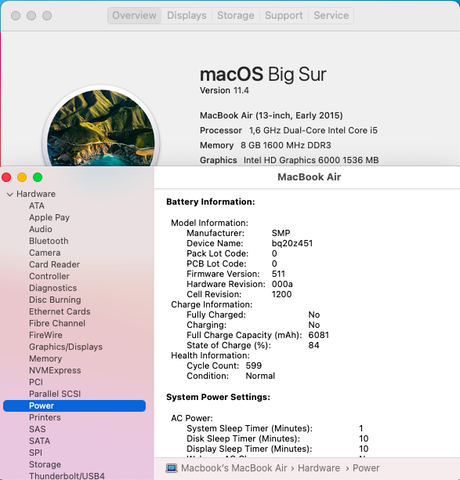Open the Storage tab

236,15
